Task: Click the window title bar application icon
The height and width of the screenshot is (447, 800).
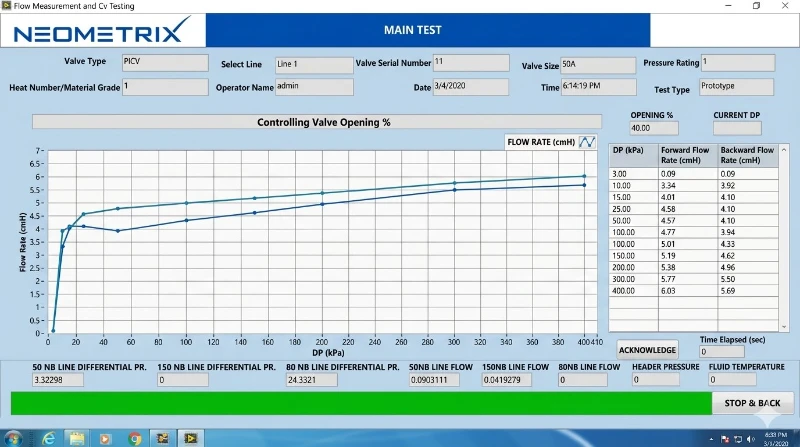Action: pyautogui.click(x=6, y=6)
